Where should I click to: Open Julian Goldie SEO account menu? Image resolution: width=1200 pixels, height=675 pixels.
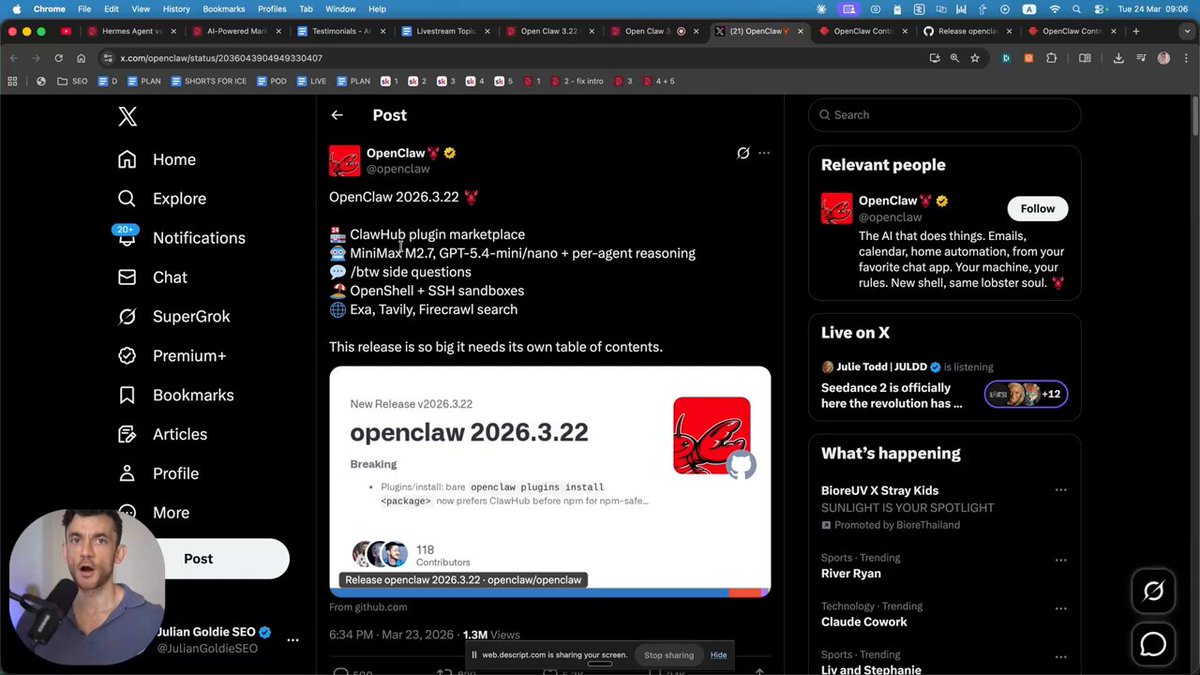pyautogui.click(x=293, y=640)
